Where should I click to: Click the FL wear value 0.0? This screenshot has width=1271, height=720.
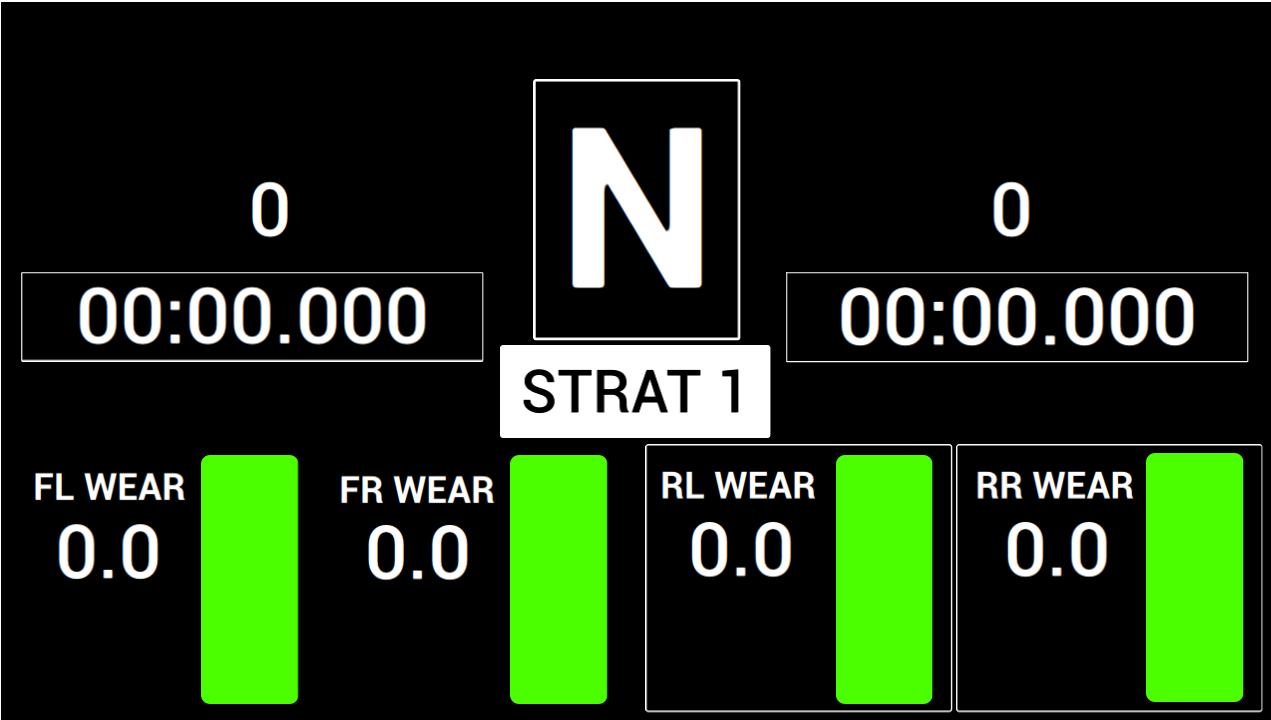(108, 553)
